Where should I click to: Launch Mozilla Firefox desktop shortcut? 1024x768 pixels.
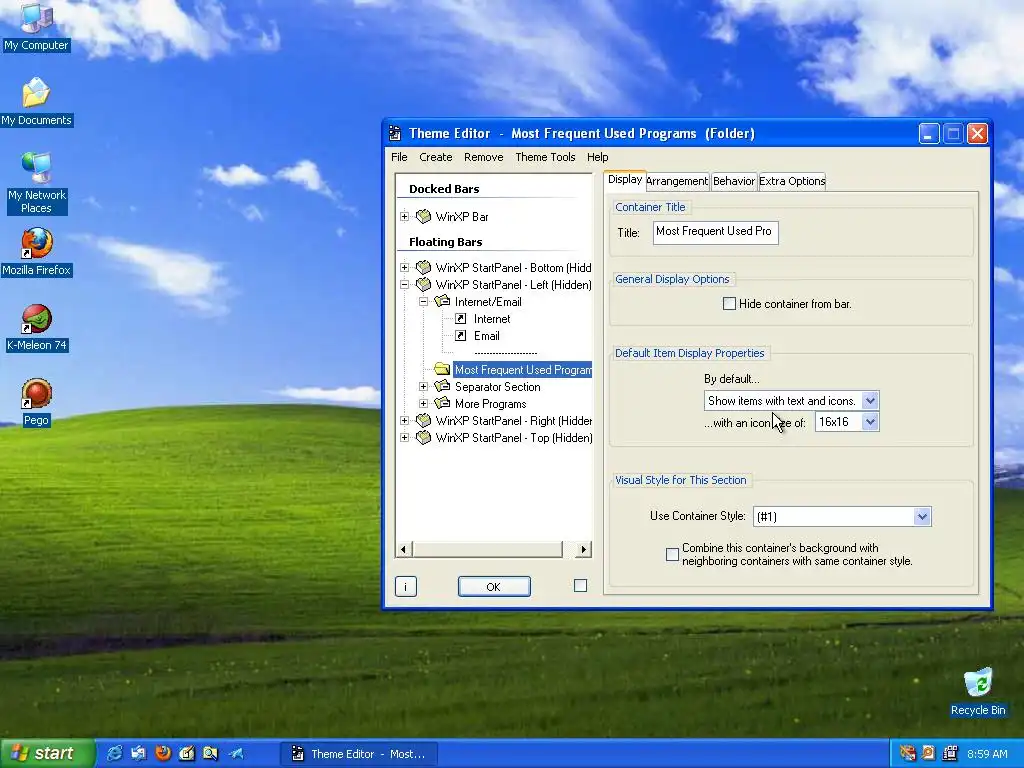click(x=36, y=252)
